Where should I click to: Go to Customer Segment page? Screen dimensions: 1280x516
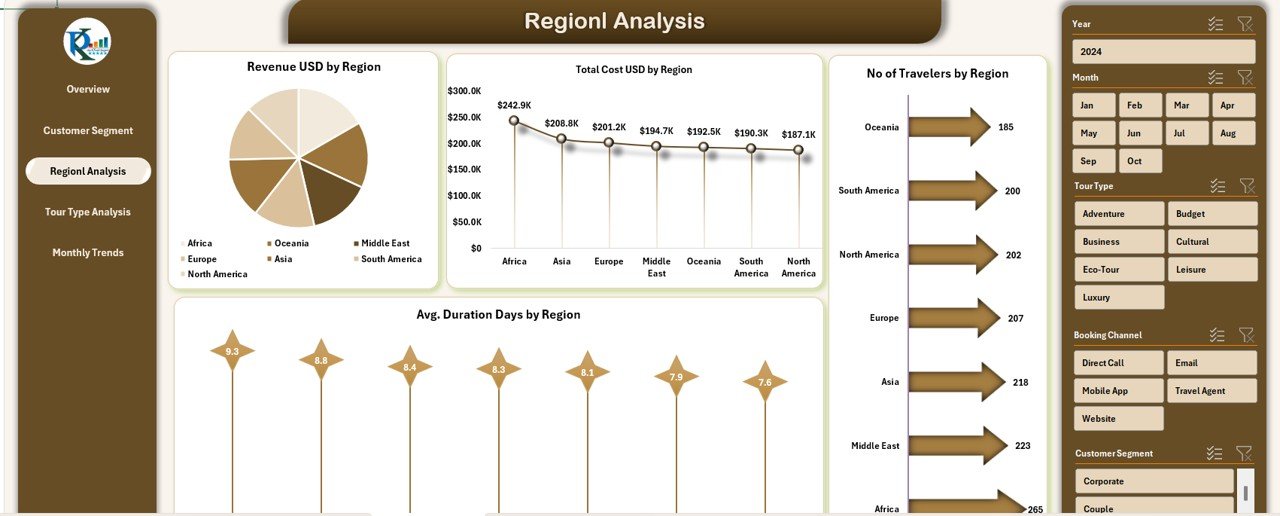pos(88,130)
